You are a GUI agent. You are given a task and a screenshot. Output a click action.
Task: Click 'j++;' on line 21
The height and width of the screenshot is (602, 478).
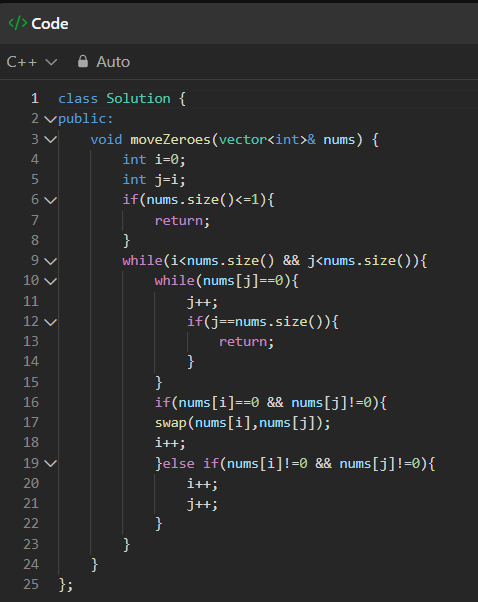(x=202, y=504)
